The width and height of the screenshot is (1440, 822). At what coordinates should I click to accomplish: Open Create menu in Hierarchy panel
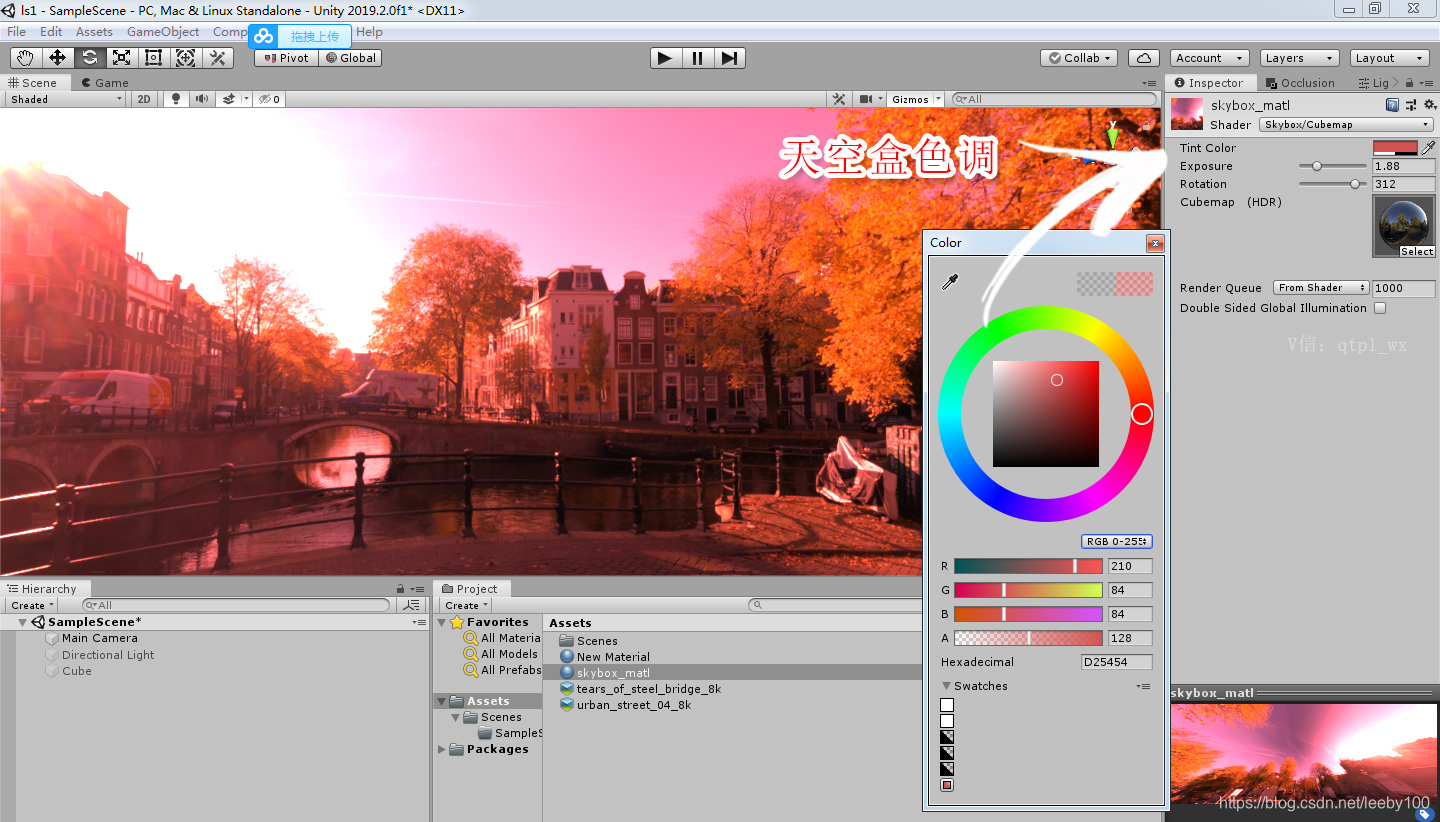pos(32,605)
